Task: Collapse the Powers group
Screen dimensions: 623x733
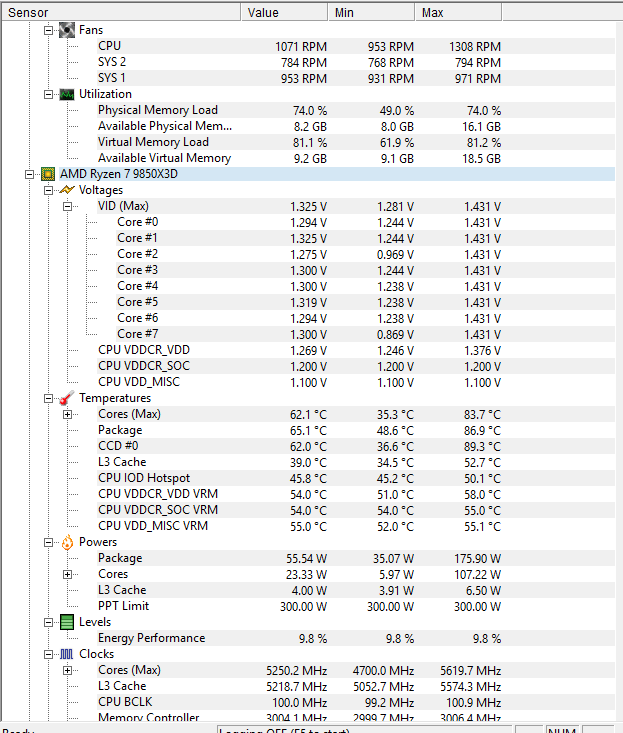Action: coord(48,542)
